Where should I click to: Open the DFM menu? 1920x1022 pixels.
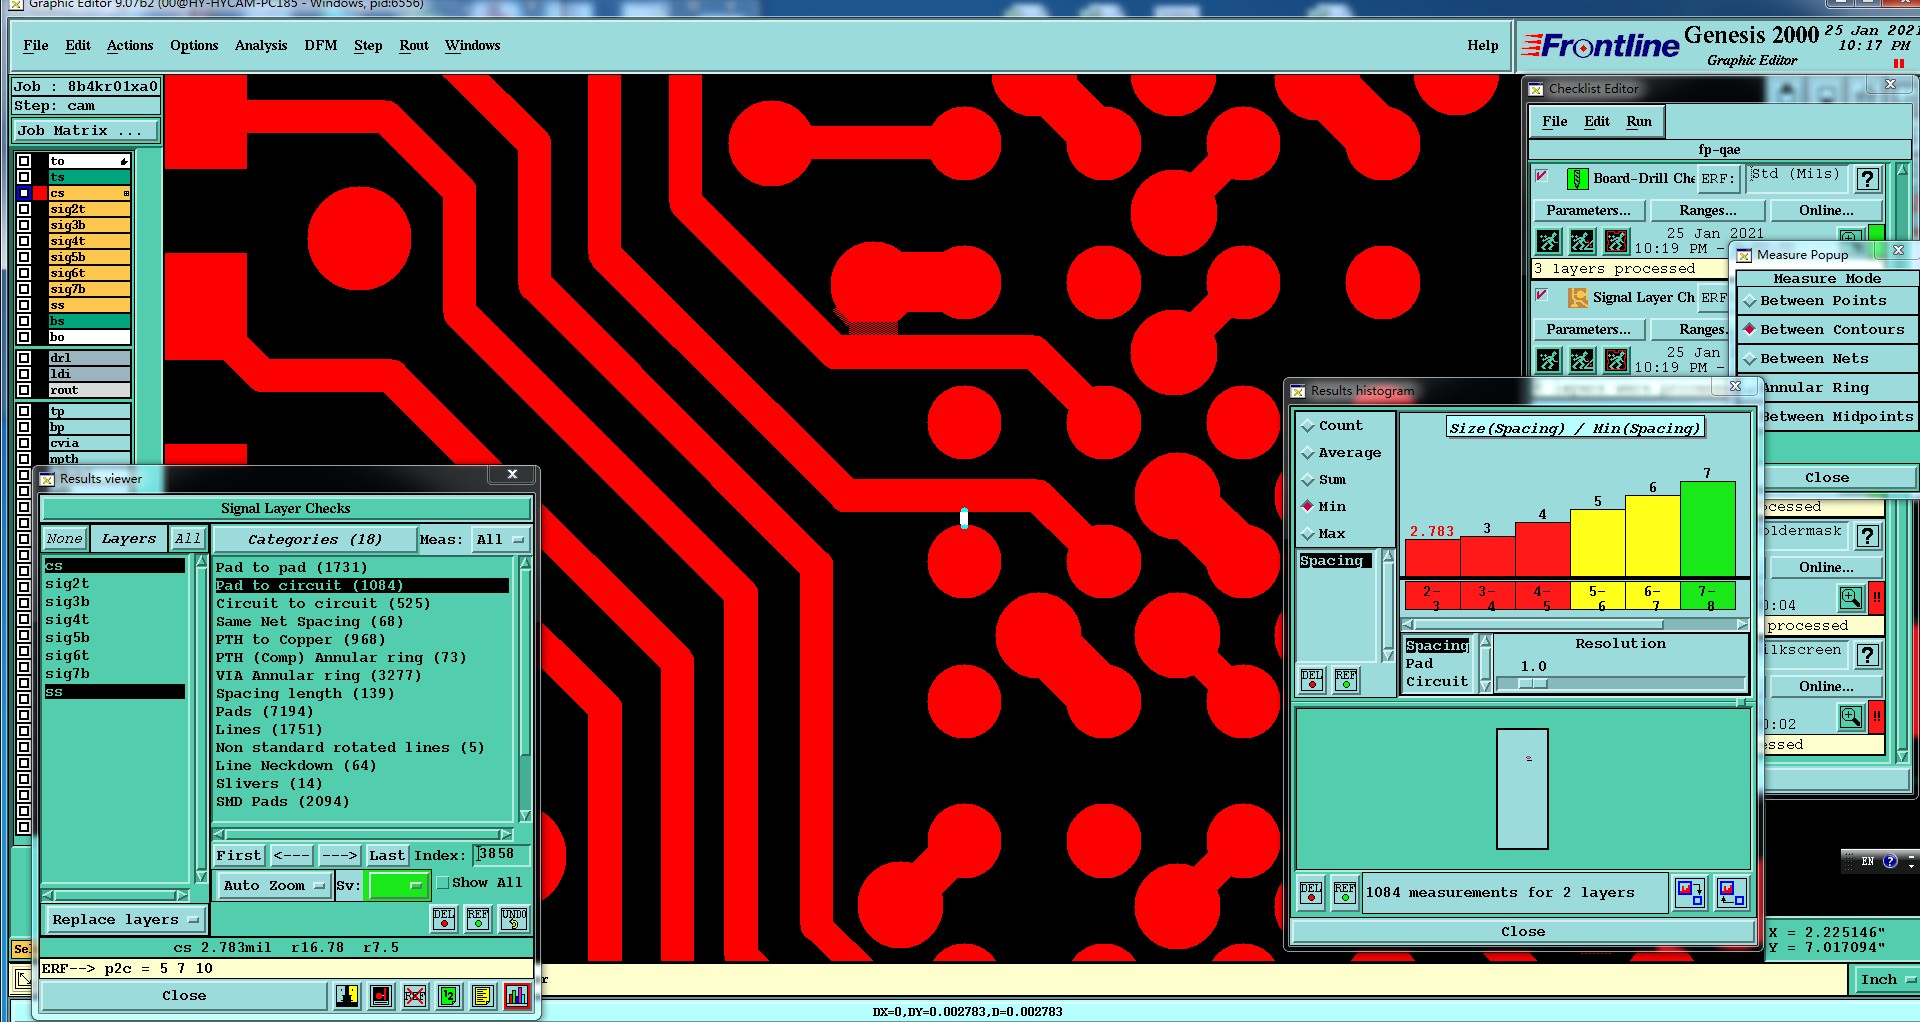321,46
